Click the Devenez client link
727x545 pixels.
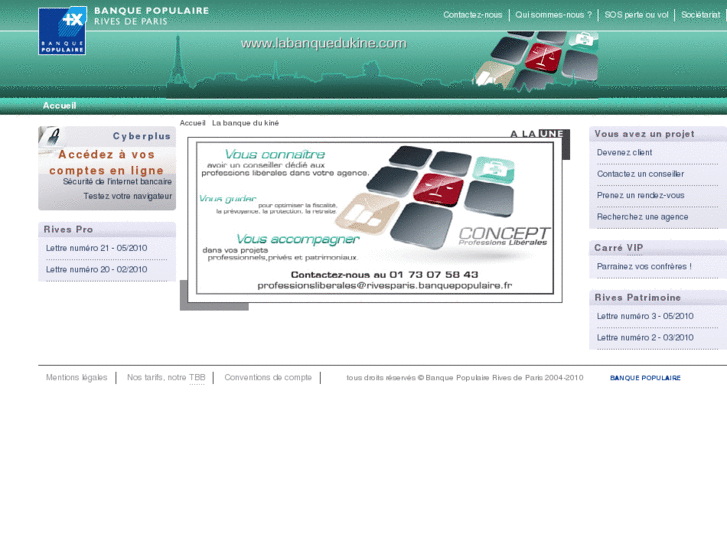pyautogui.click(x=624, y=153)
